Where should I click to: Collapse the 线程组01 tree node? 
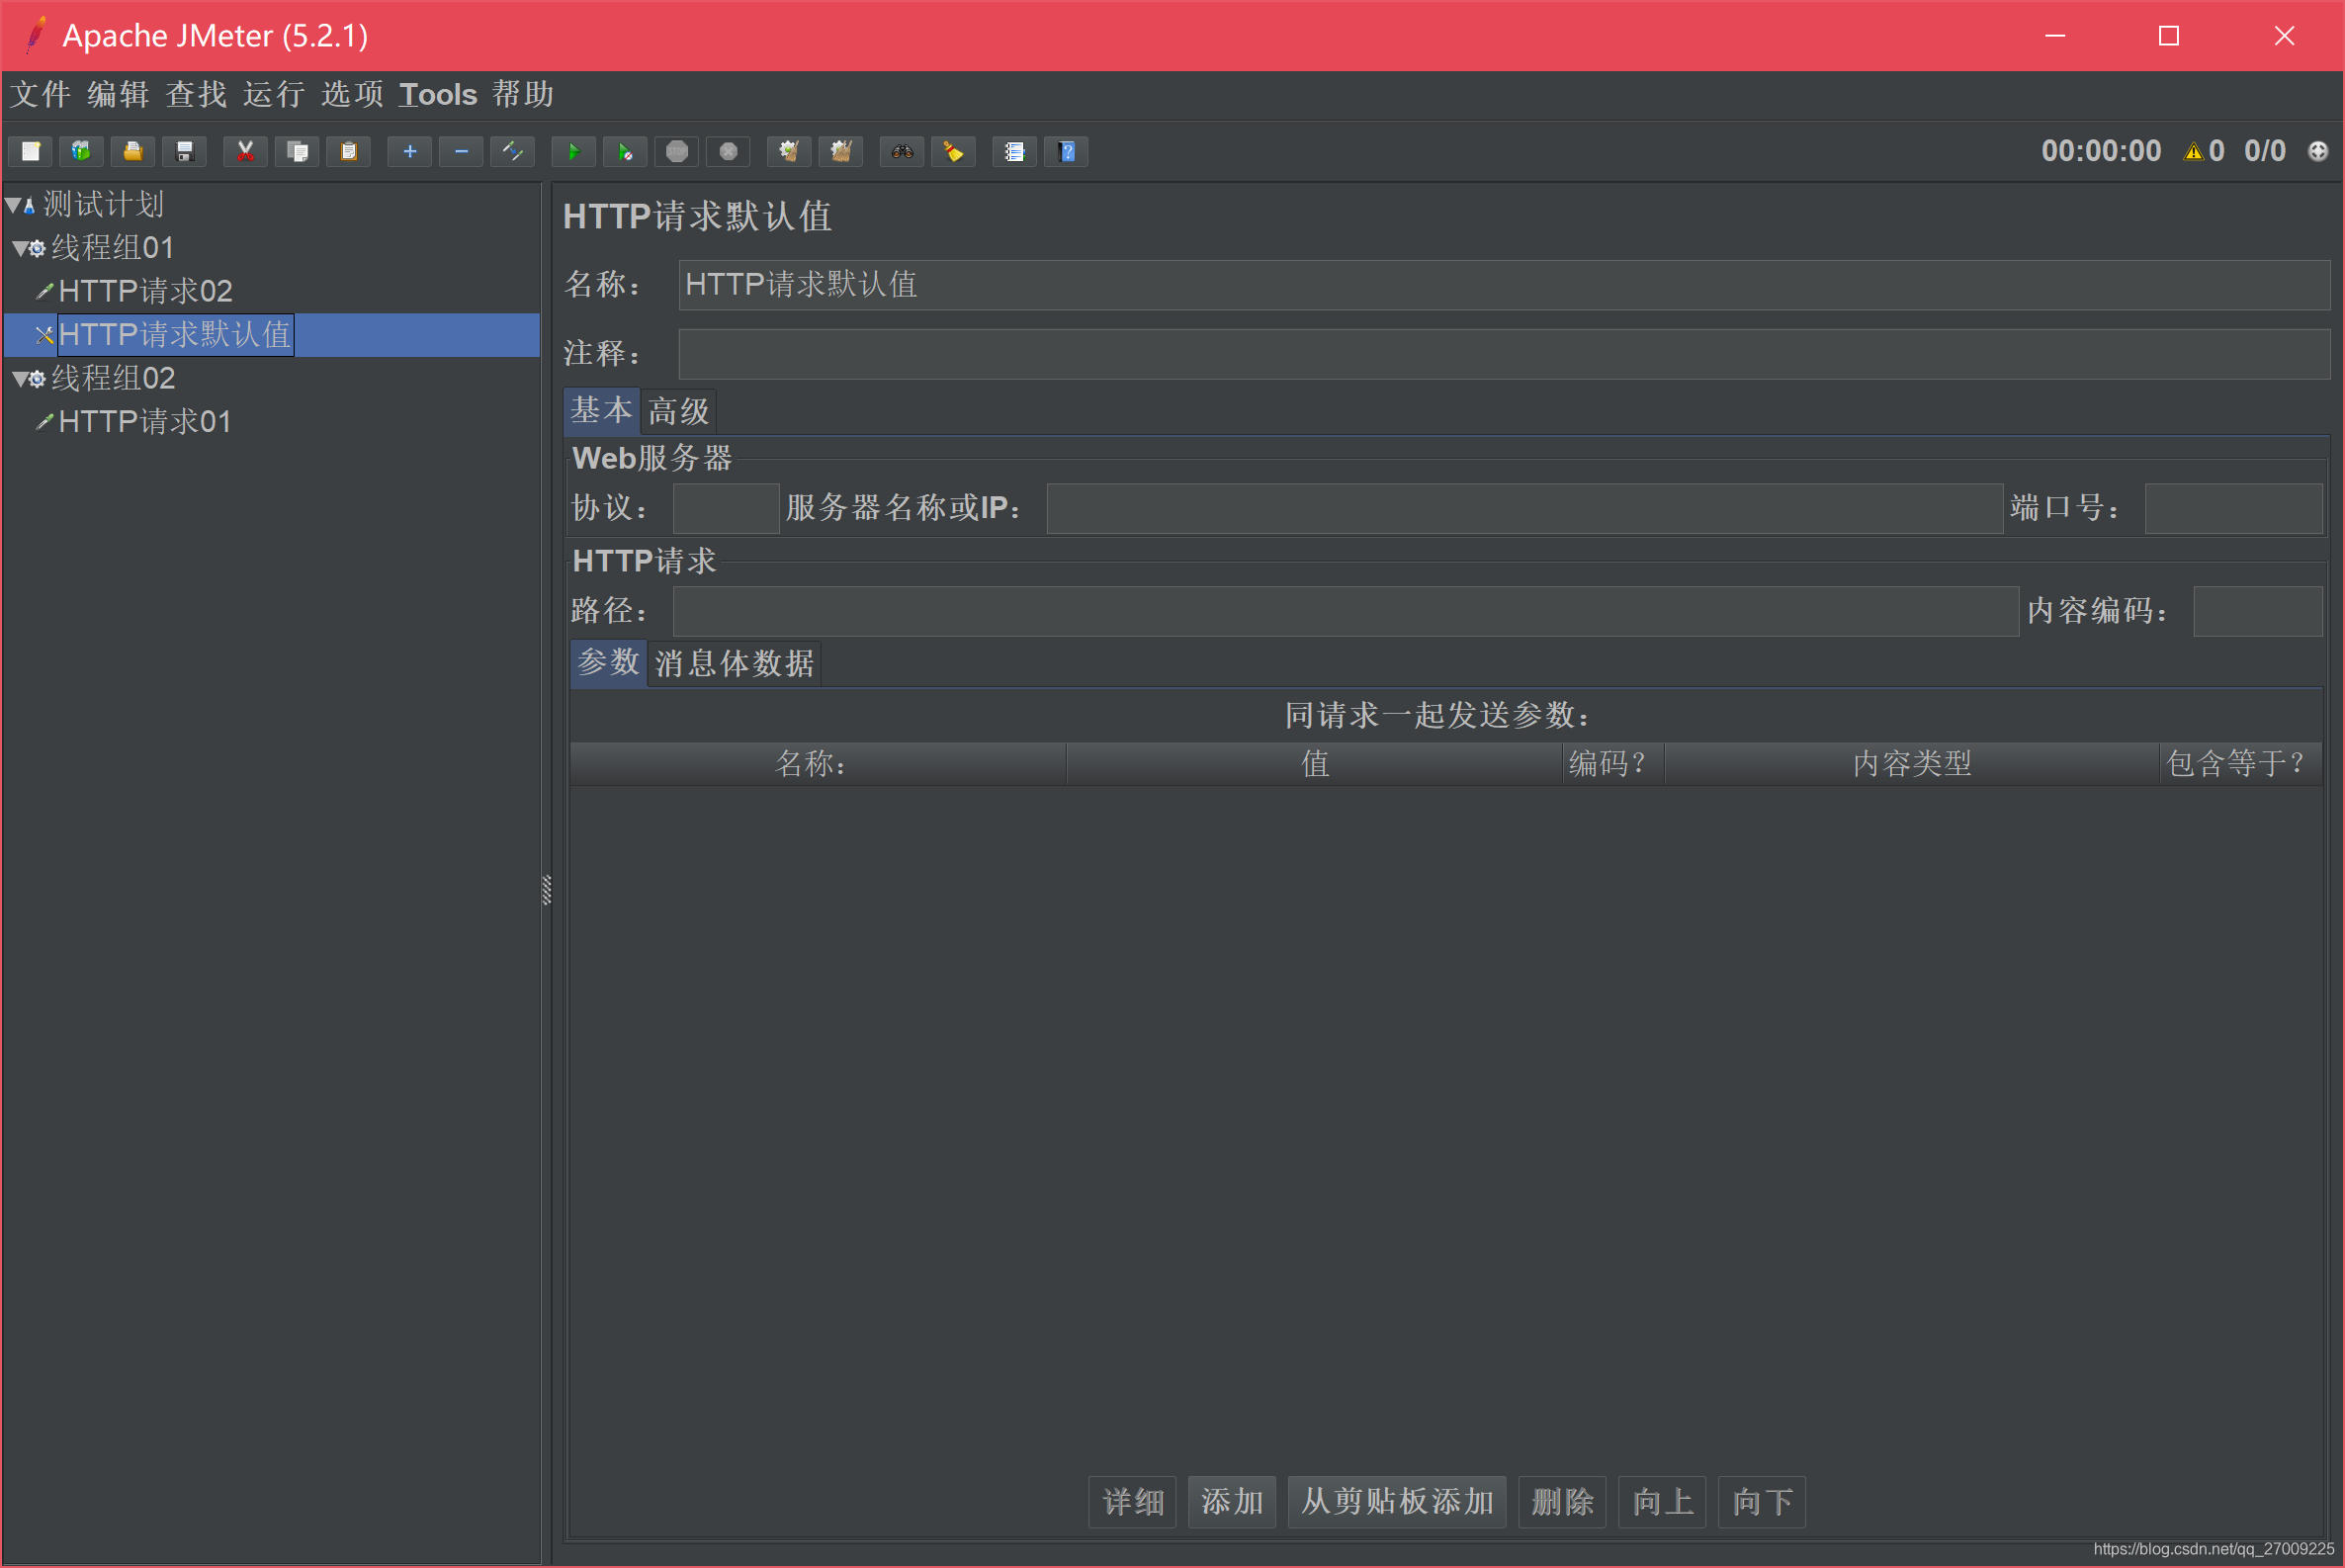click(x=20, y=248)
